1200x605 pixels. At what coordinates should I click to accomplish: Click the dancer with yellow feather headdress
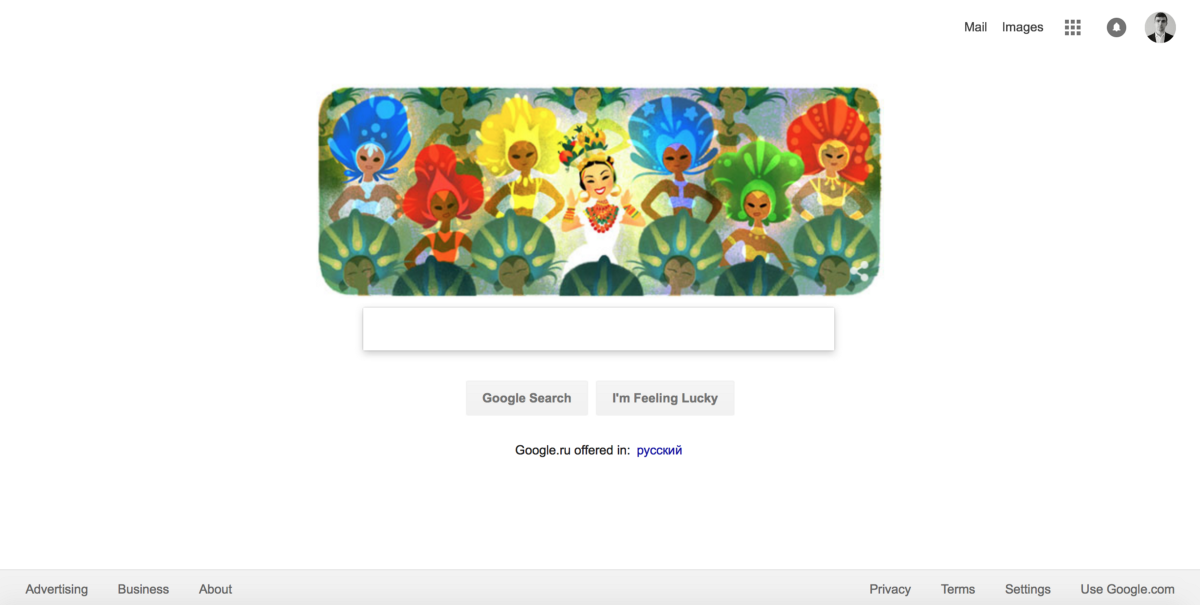(x=517, y=160)
